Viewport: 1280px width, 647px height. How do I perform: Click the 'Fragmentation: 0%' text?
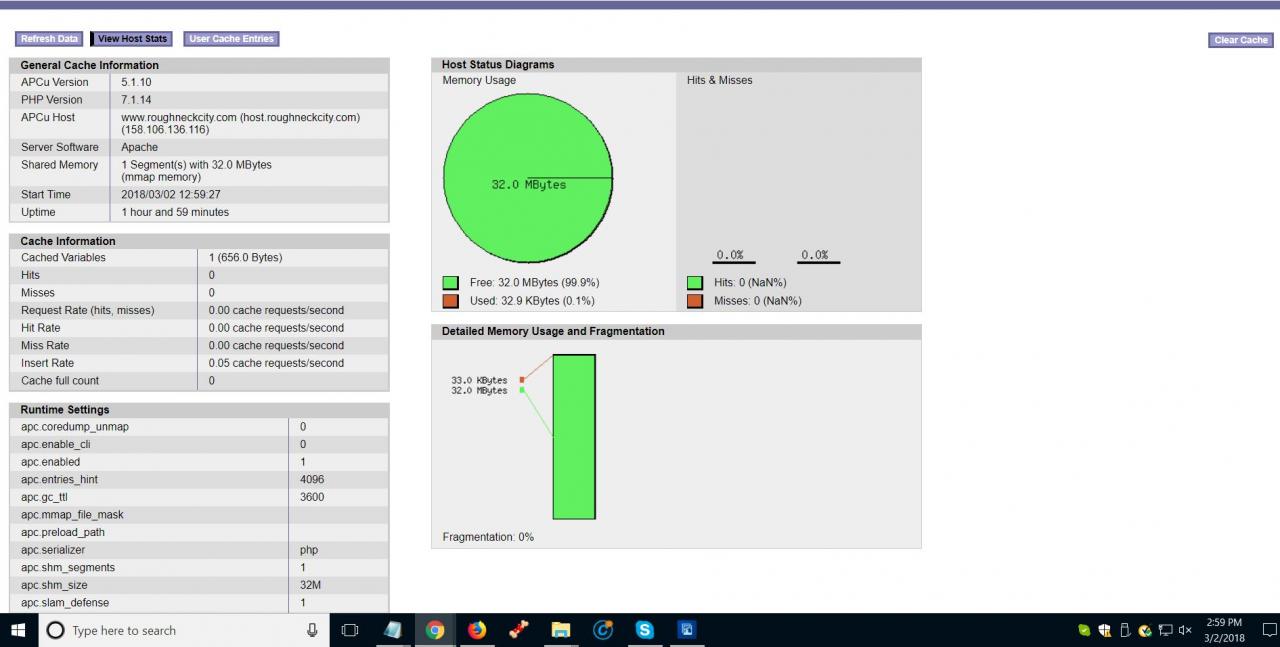click(488, 537)
